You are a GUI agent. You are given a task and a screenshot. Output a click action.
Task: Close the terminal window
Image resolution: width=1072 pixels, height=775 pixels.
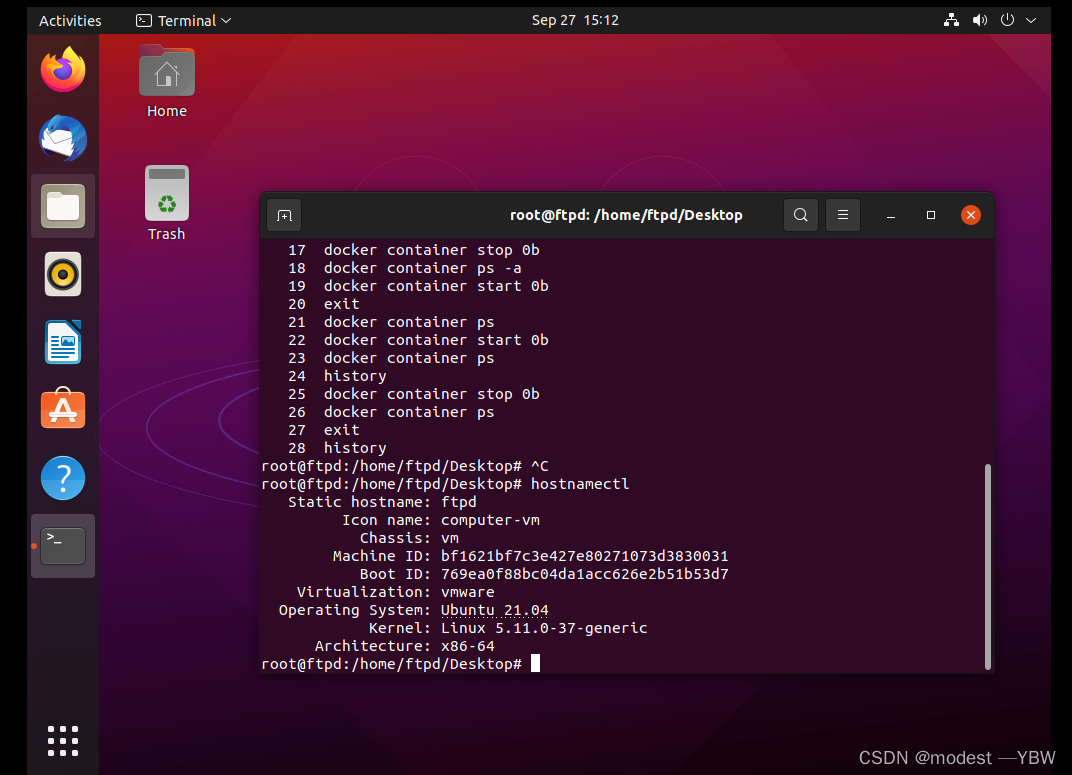(971, 215)
